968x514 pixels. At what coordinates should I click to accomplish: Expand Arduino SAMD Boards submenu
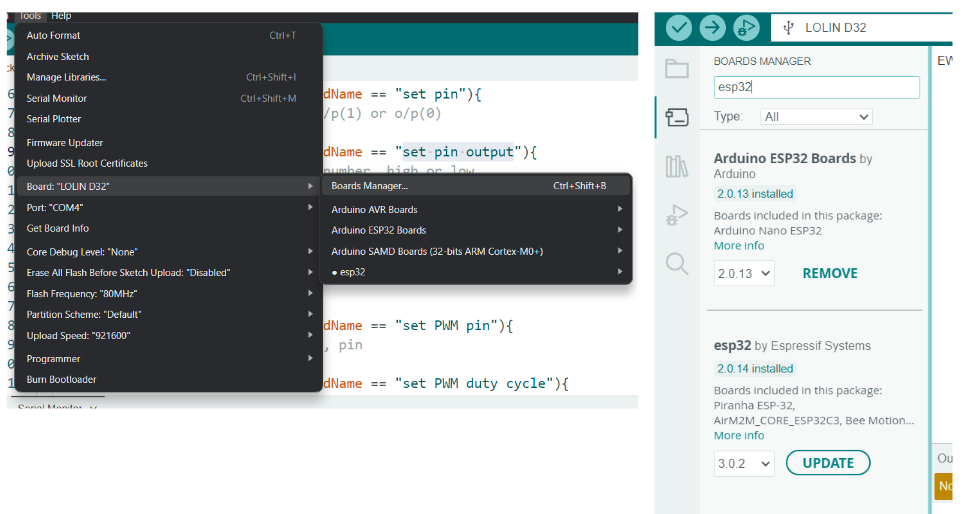475,251
